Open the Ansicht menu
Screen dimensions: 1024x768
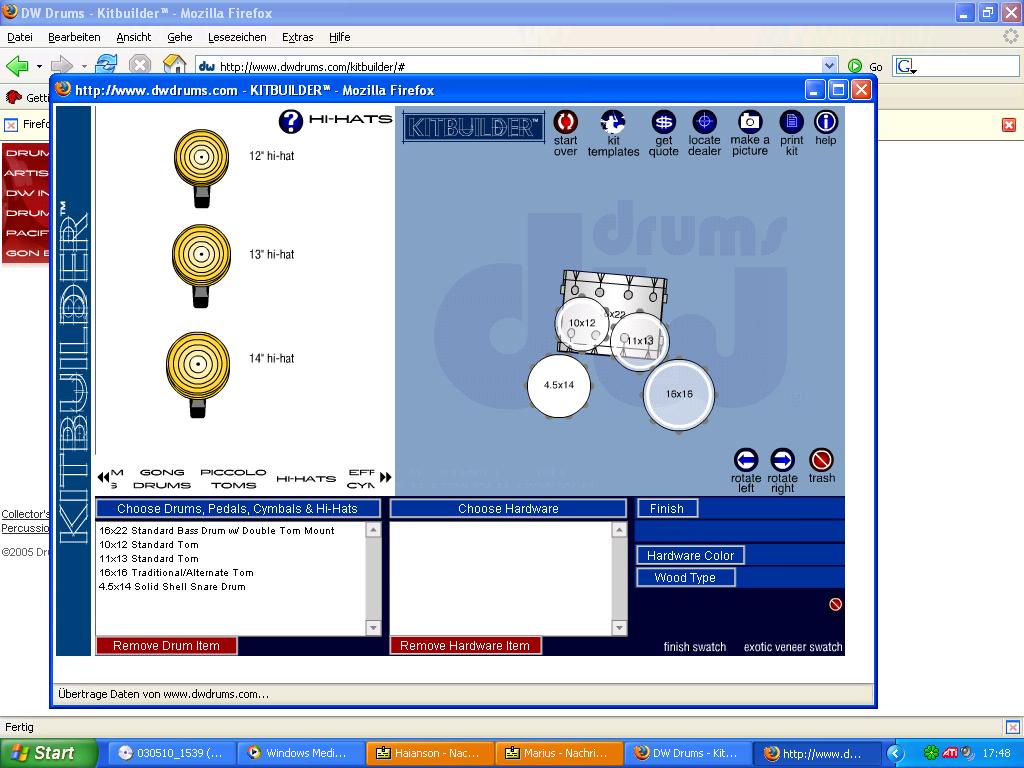[134, 37]
